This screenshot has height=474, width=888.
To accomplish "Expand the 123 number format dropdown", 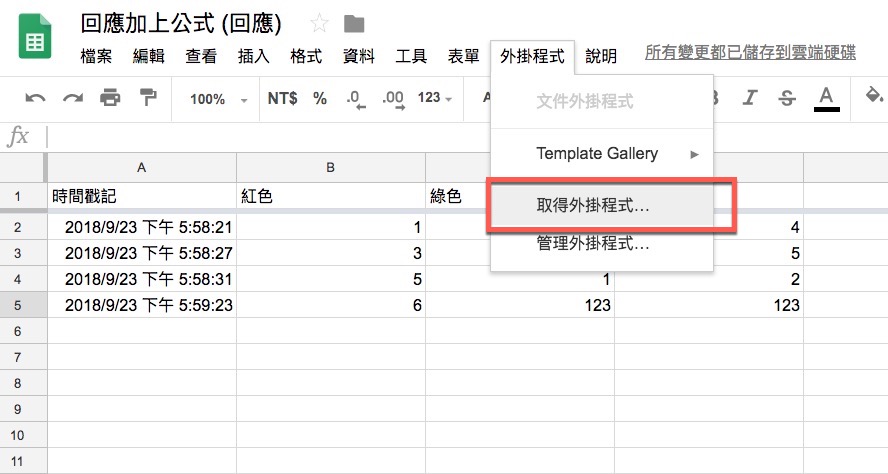I will coord(435,98).
